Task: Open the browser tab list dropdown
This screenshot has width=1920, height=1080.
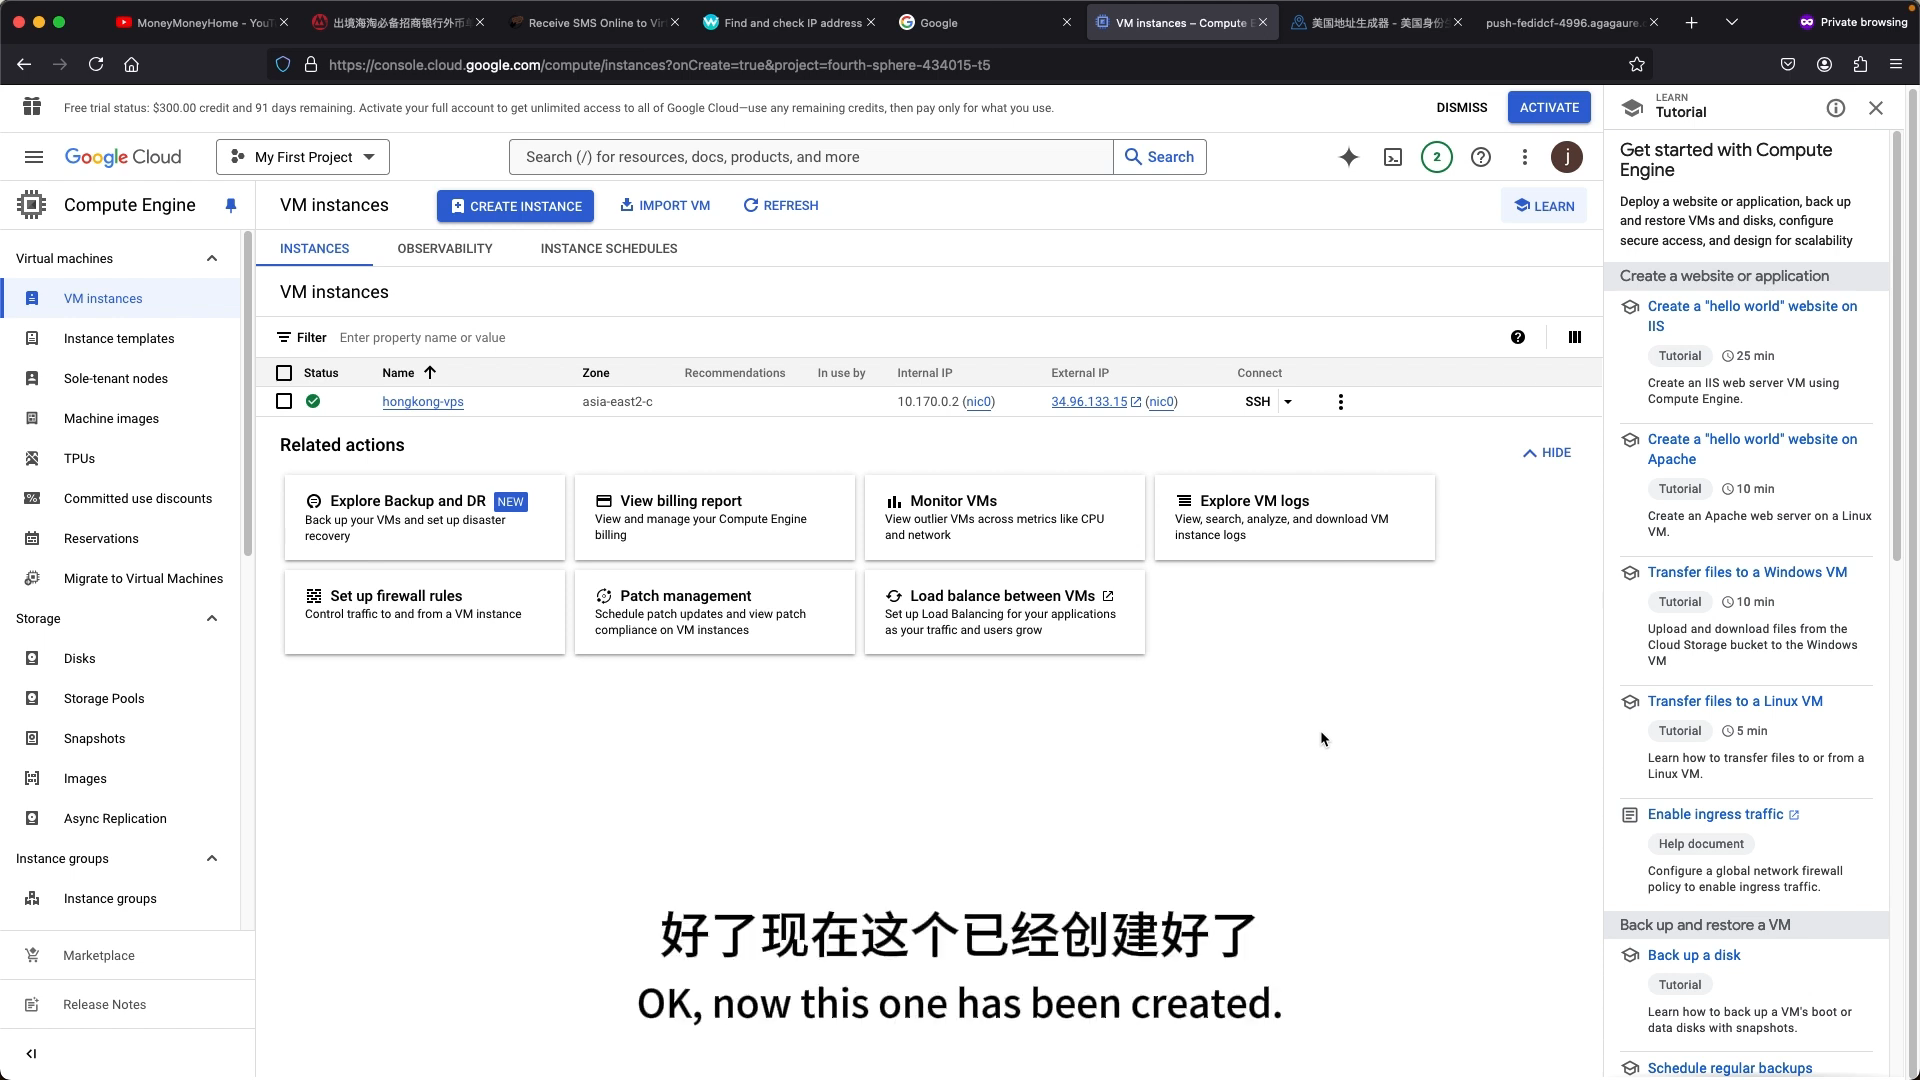Action: (1732, 22)
